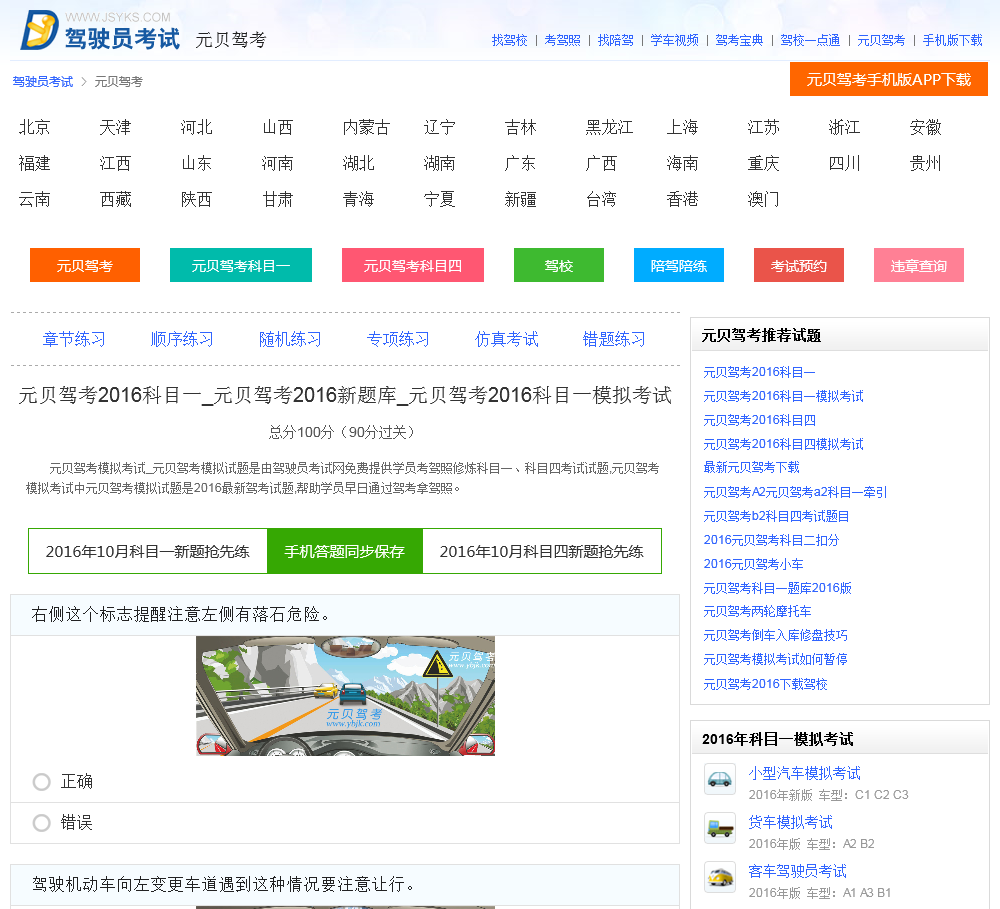Click the falling rocks question image
This screenshot has height=909, width=1000.
coord(345,695)
